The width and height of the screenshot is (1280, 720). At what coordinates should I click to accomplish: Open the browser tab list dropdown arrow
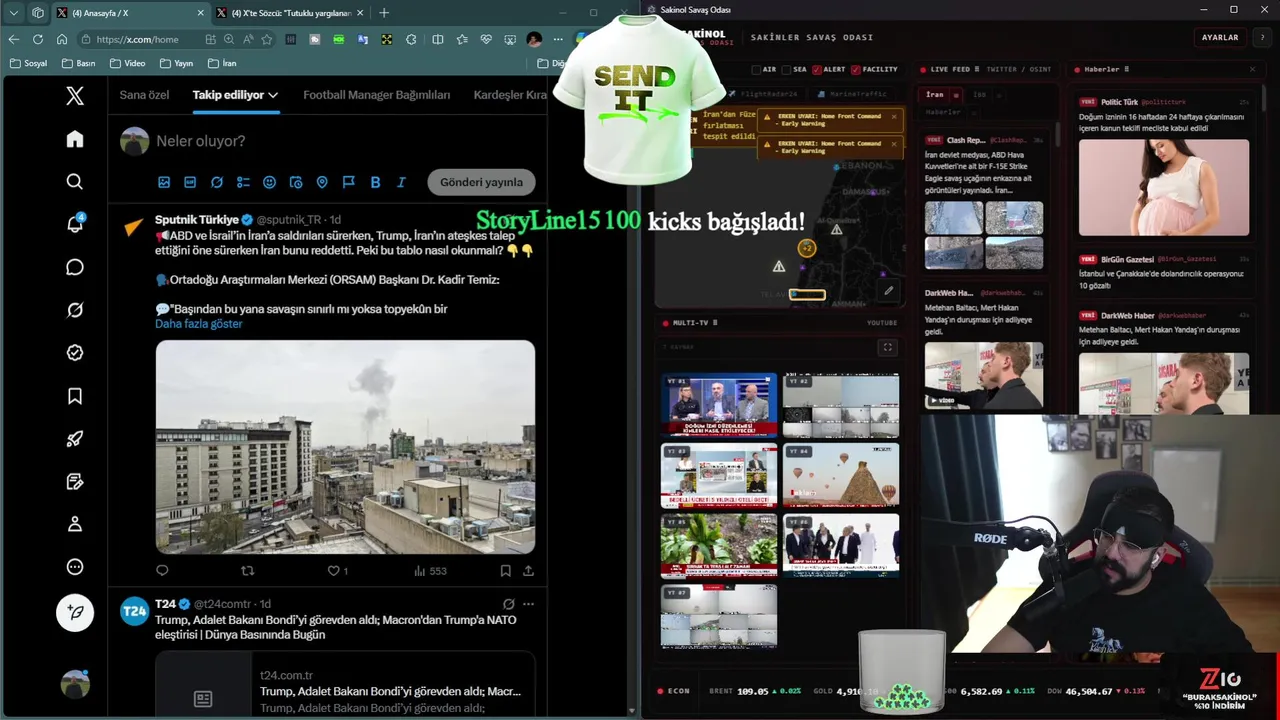[x=14, y=13]
